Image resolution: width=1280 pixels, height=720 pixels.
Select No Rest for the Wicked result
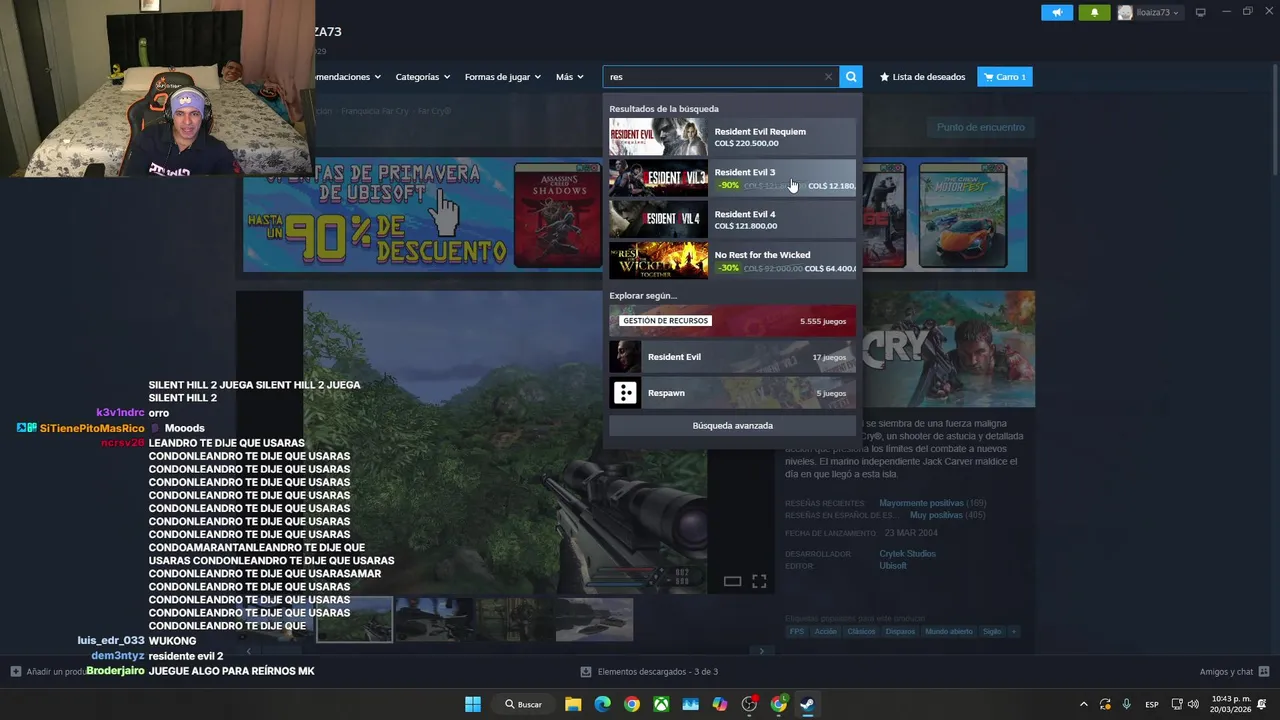click(x=732, y=260)
